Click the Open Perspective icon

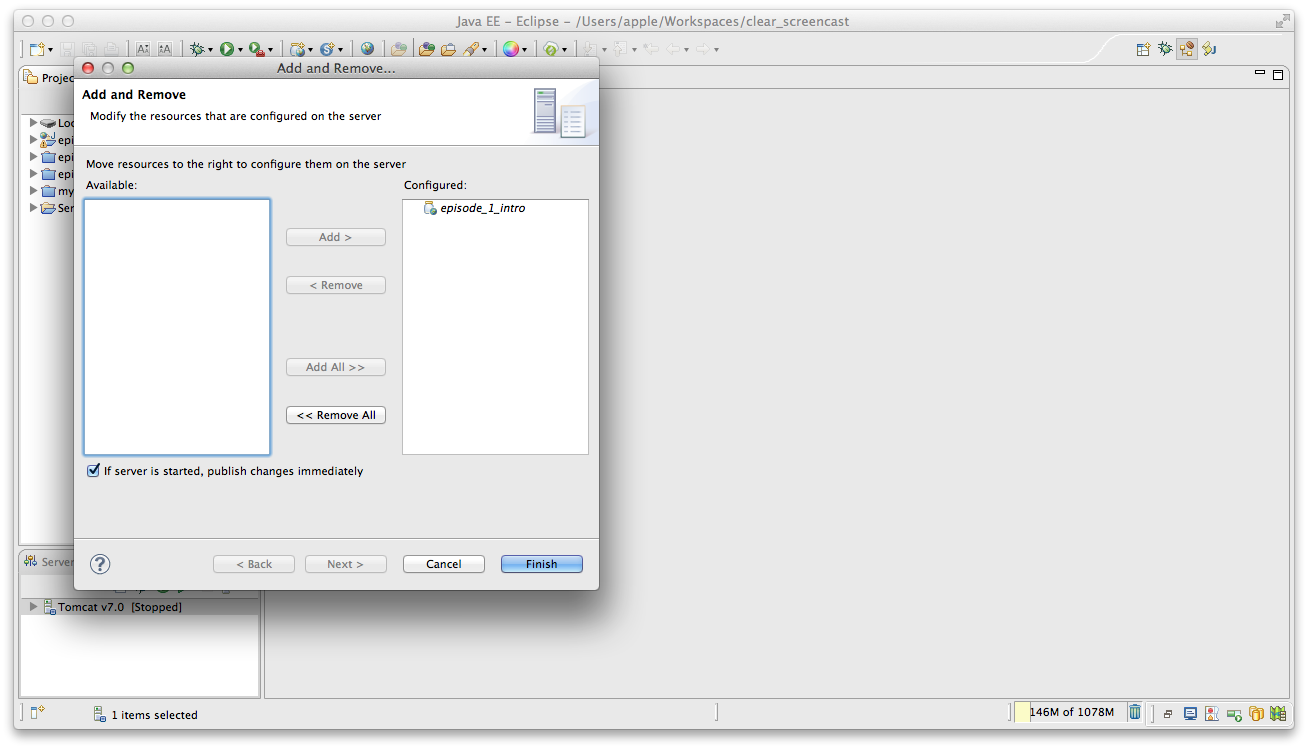(1143, 49)
